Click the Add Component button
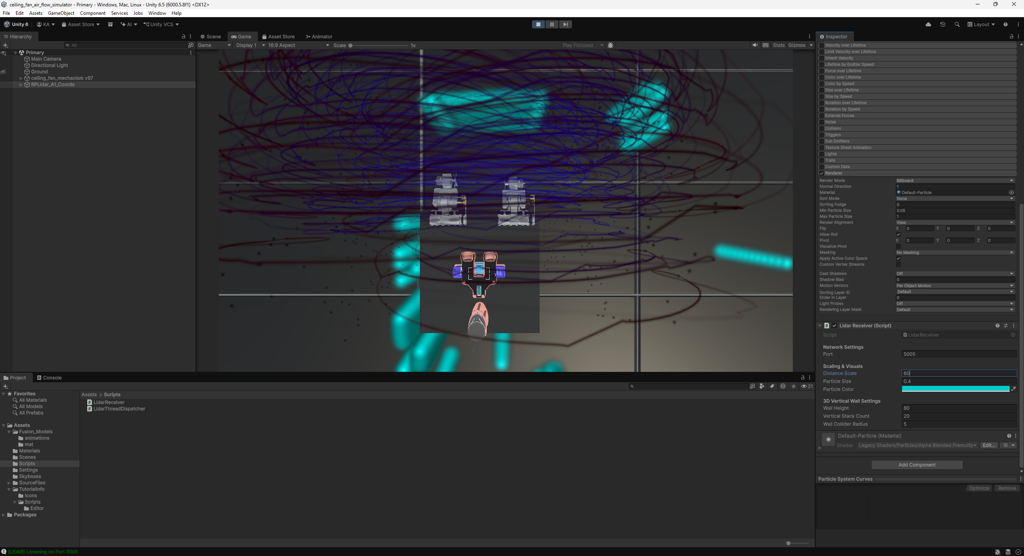This screenshot has width=1024, height=556. (917, 465)
